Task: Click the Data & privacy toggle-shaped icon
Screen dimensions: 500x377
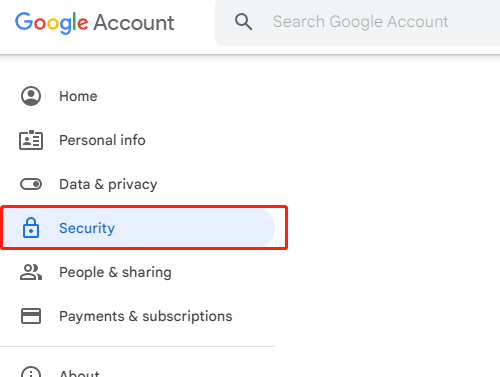Action: pyautogui.click(x=31, y=184)
